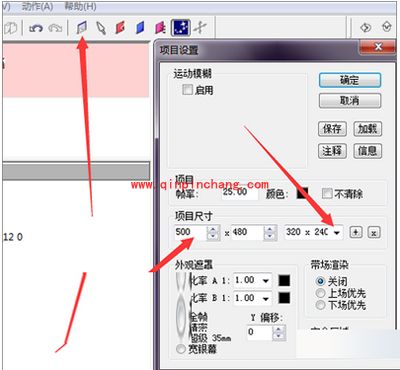Viewport: 400px width, 370px height.
Task: Click the project height field showing 480
Action: pyautogui.click(x=248, y=232)
